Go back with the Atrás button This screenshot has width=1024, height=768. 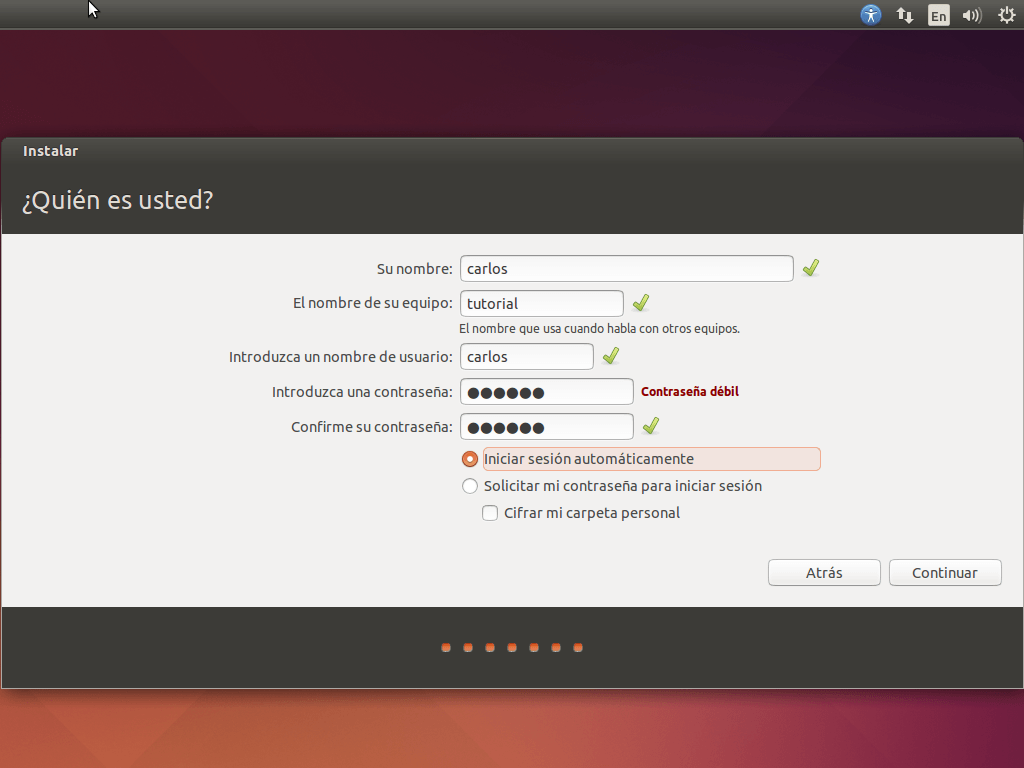[824, 573]
